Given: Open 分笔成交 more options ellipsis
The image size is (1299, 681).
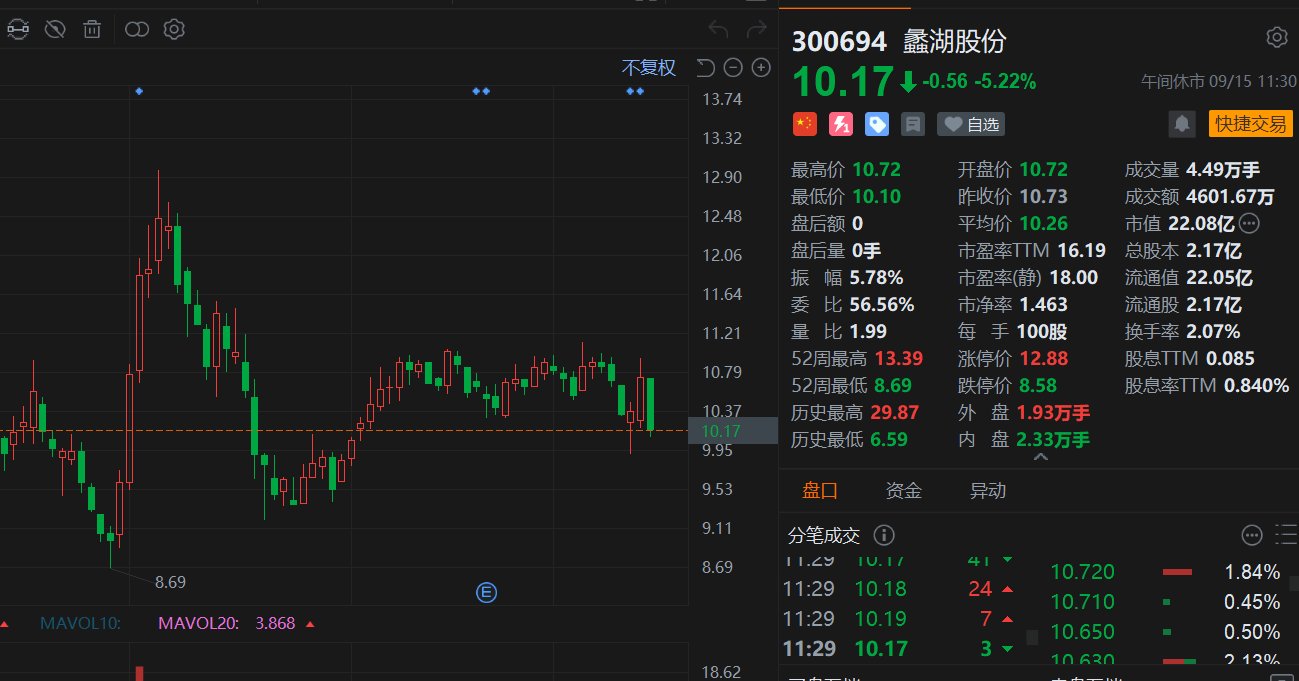Looking at the screenshot, I should [1252, 536].
